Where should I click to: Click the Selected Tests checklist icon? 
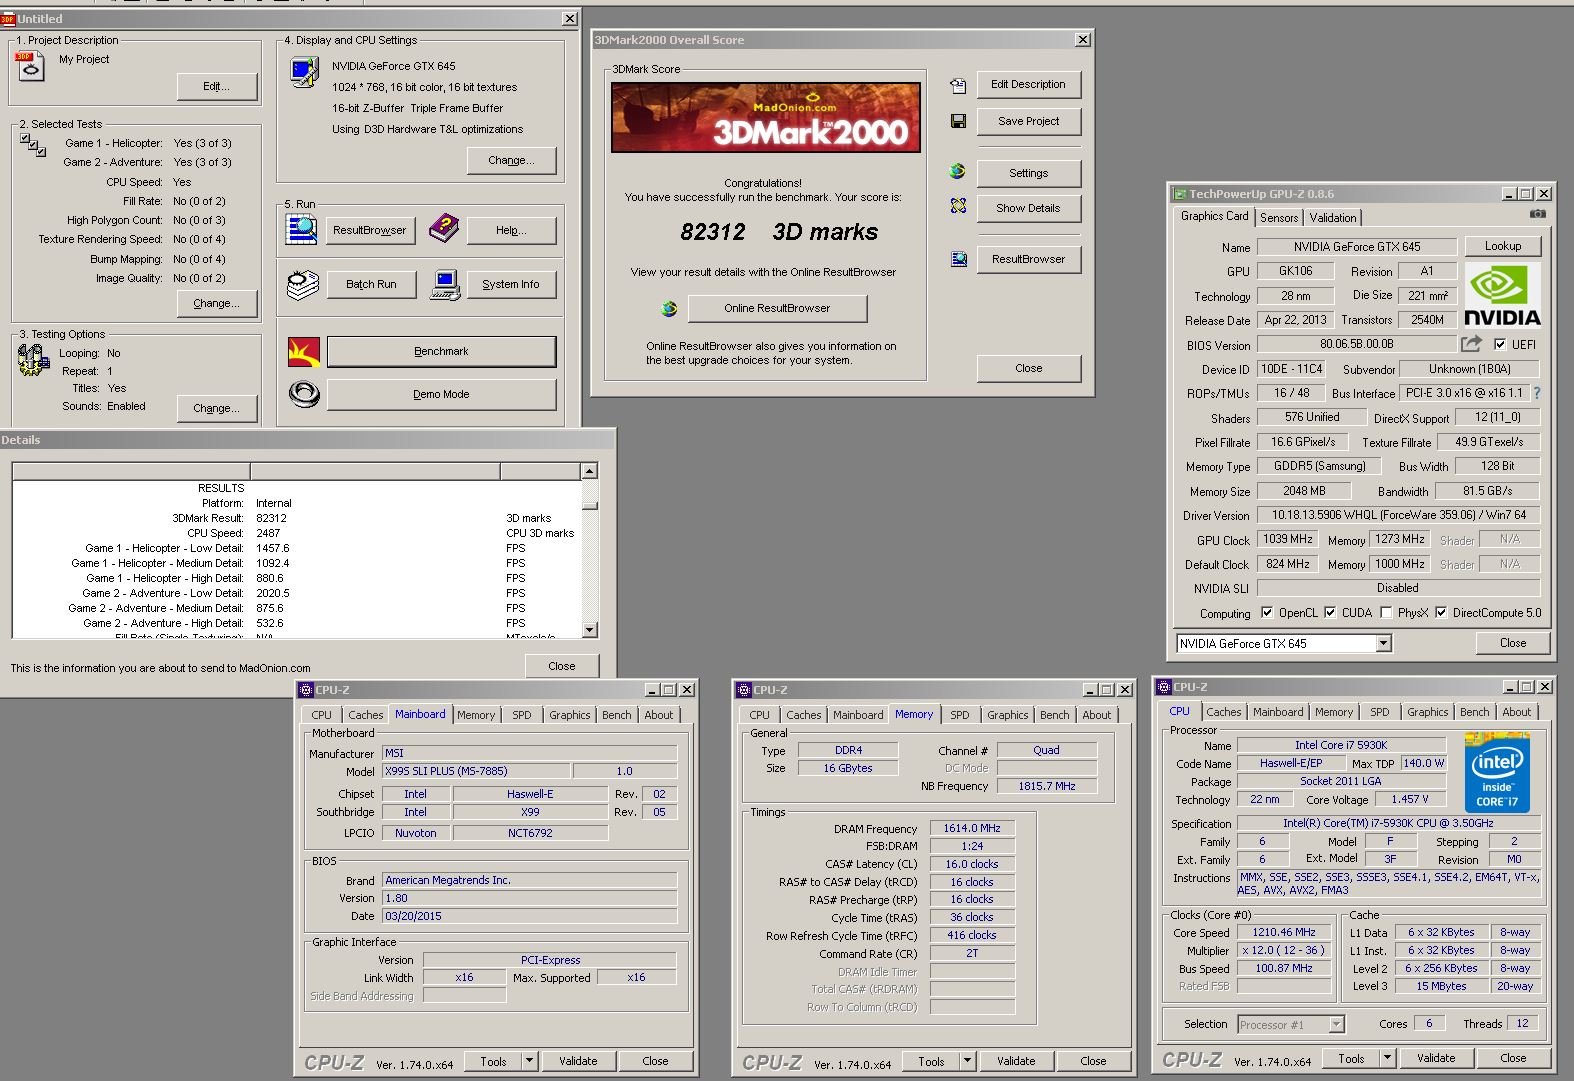point(33,145)
